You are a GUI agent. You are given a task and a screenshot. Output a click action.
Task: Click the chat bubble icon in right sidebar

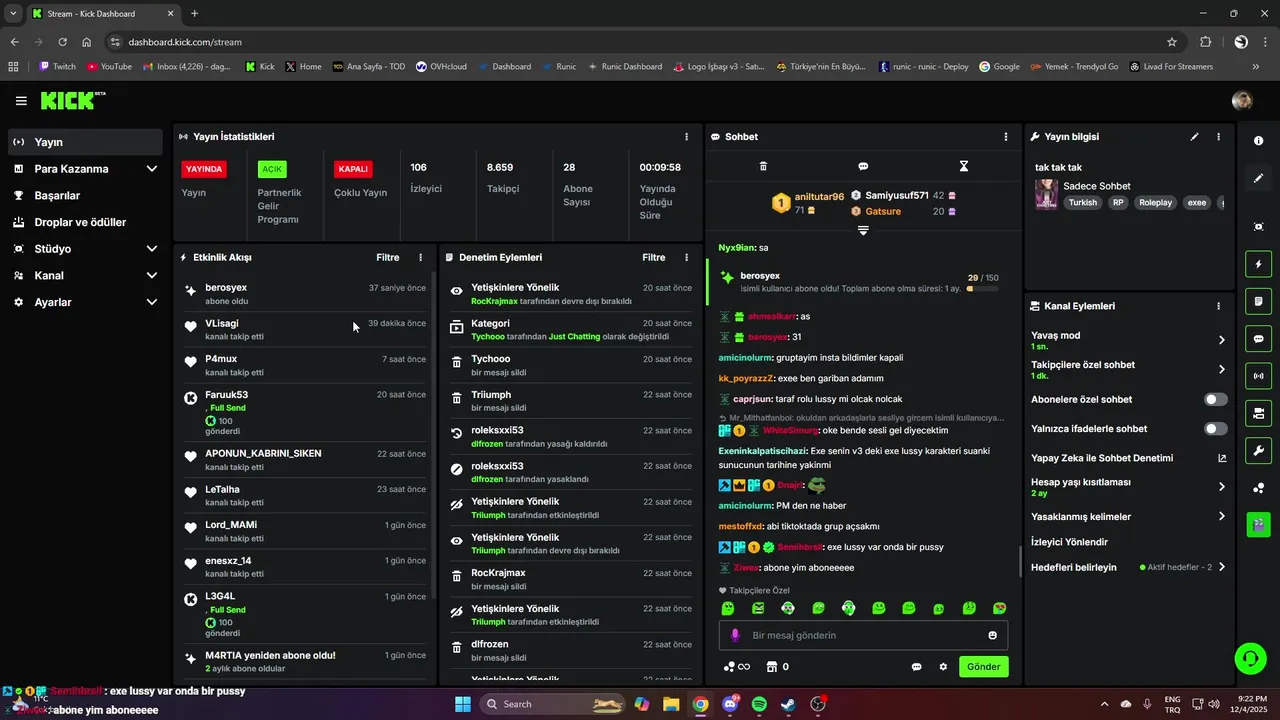(1258, 338)
